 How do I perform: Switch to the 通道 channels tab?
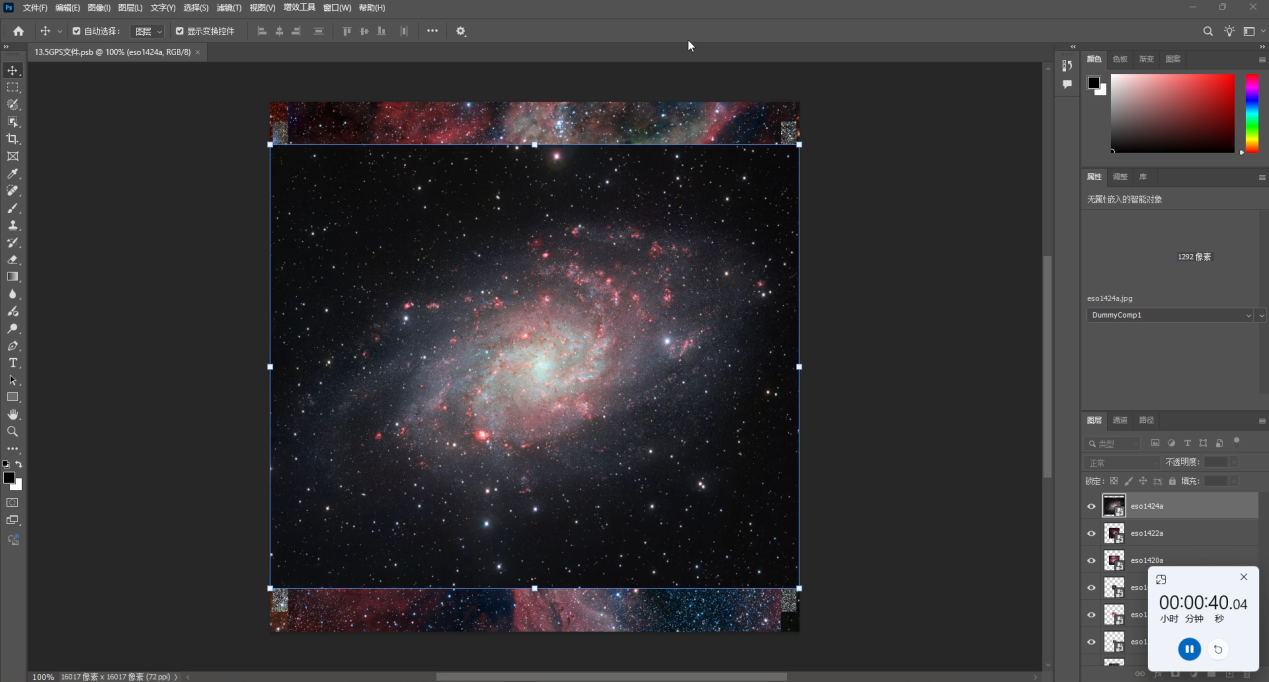1120,420
